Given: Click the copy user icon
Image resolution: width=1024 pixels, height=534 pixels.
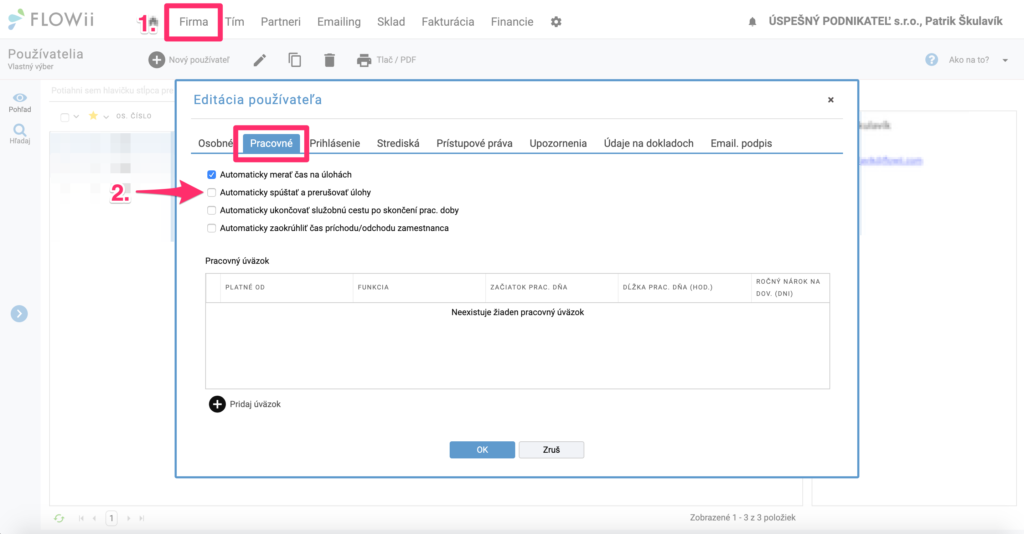Looking at the screenshot, I should (x=295, y=60).
